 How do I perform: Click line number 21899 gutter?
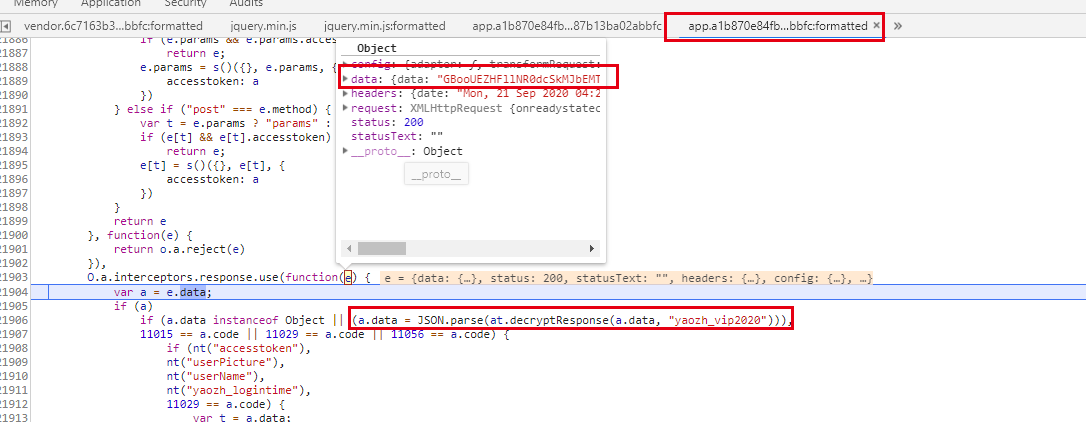(14, 221)
